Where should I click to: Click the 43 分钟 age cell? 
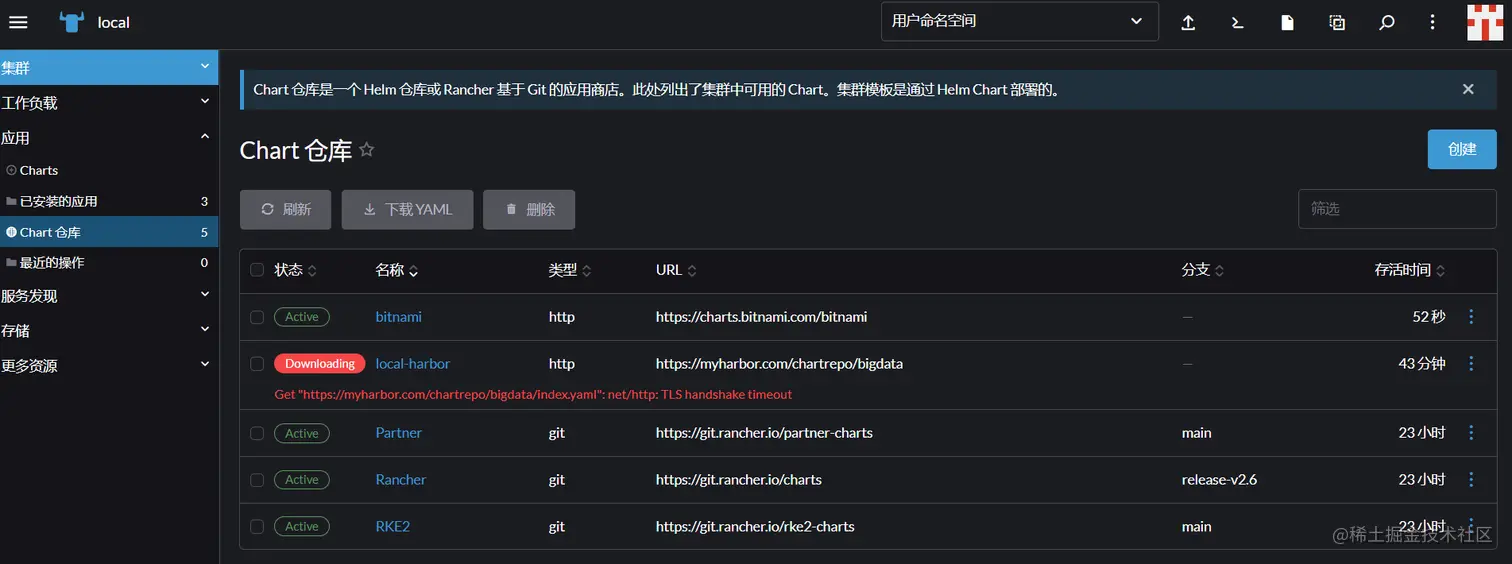[1422, 364]
